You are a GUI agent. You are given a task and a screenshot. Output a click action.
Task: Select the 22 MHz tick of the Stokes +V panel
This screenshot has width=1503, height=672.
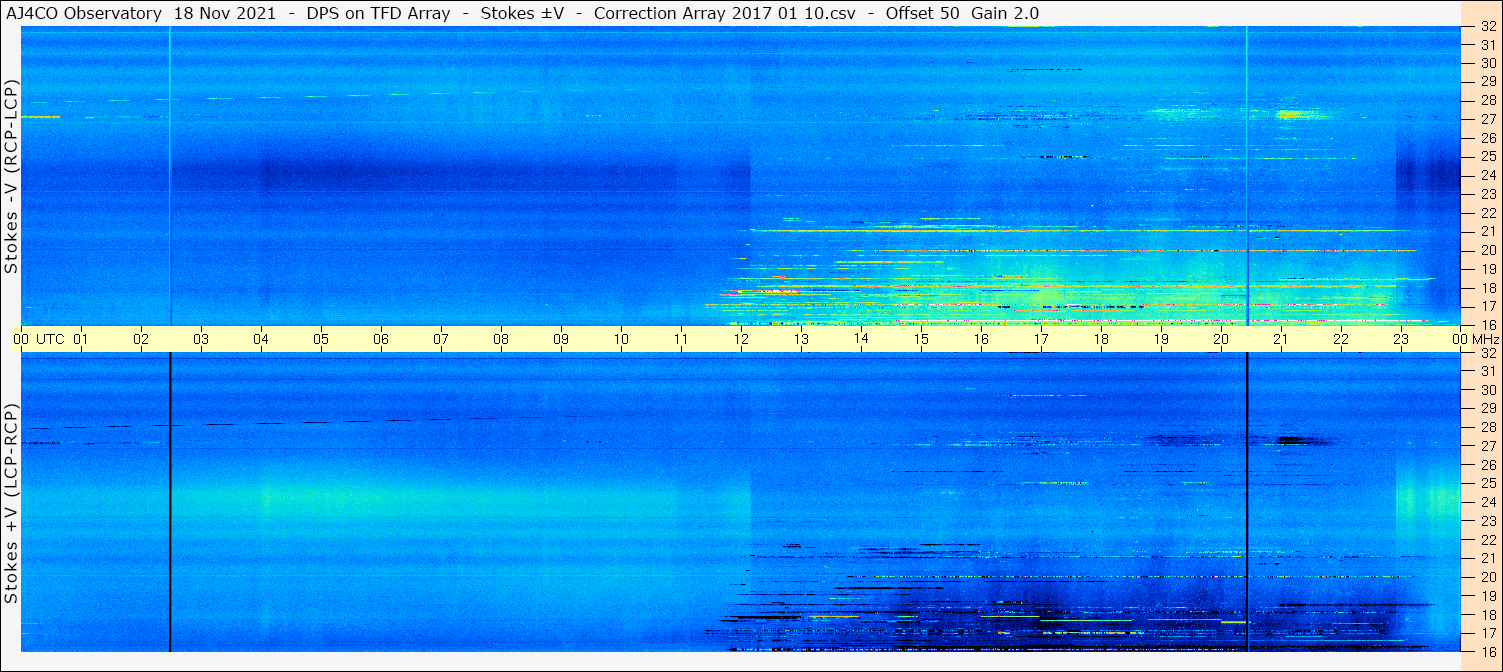point(1488,540)
